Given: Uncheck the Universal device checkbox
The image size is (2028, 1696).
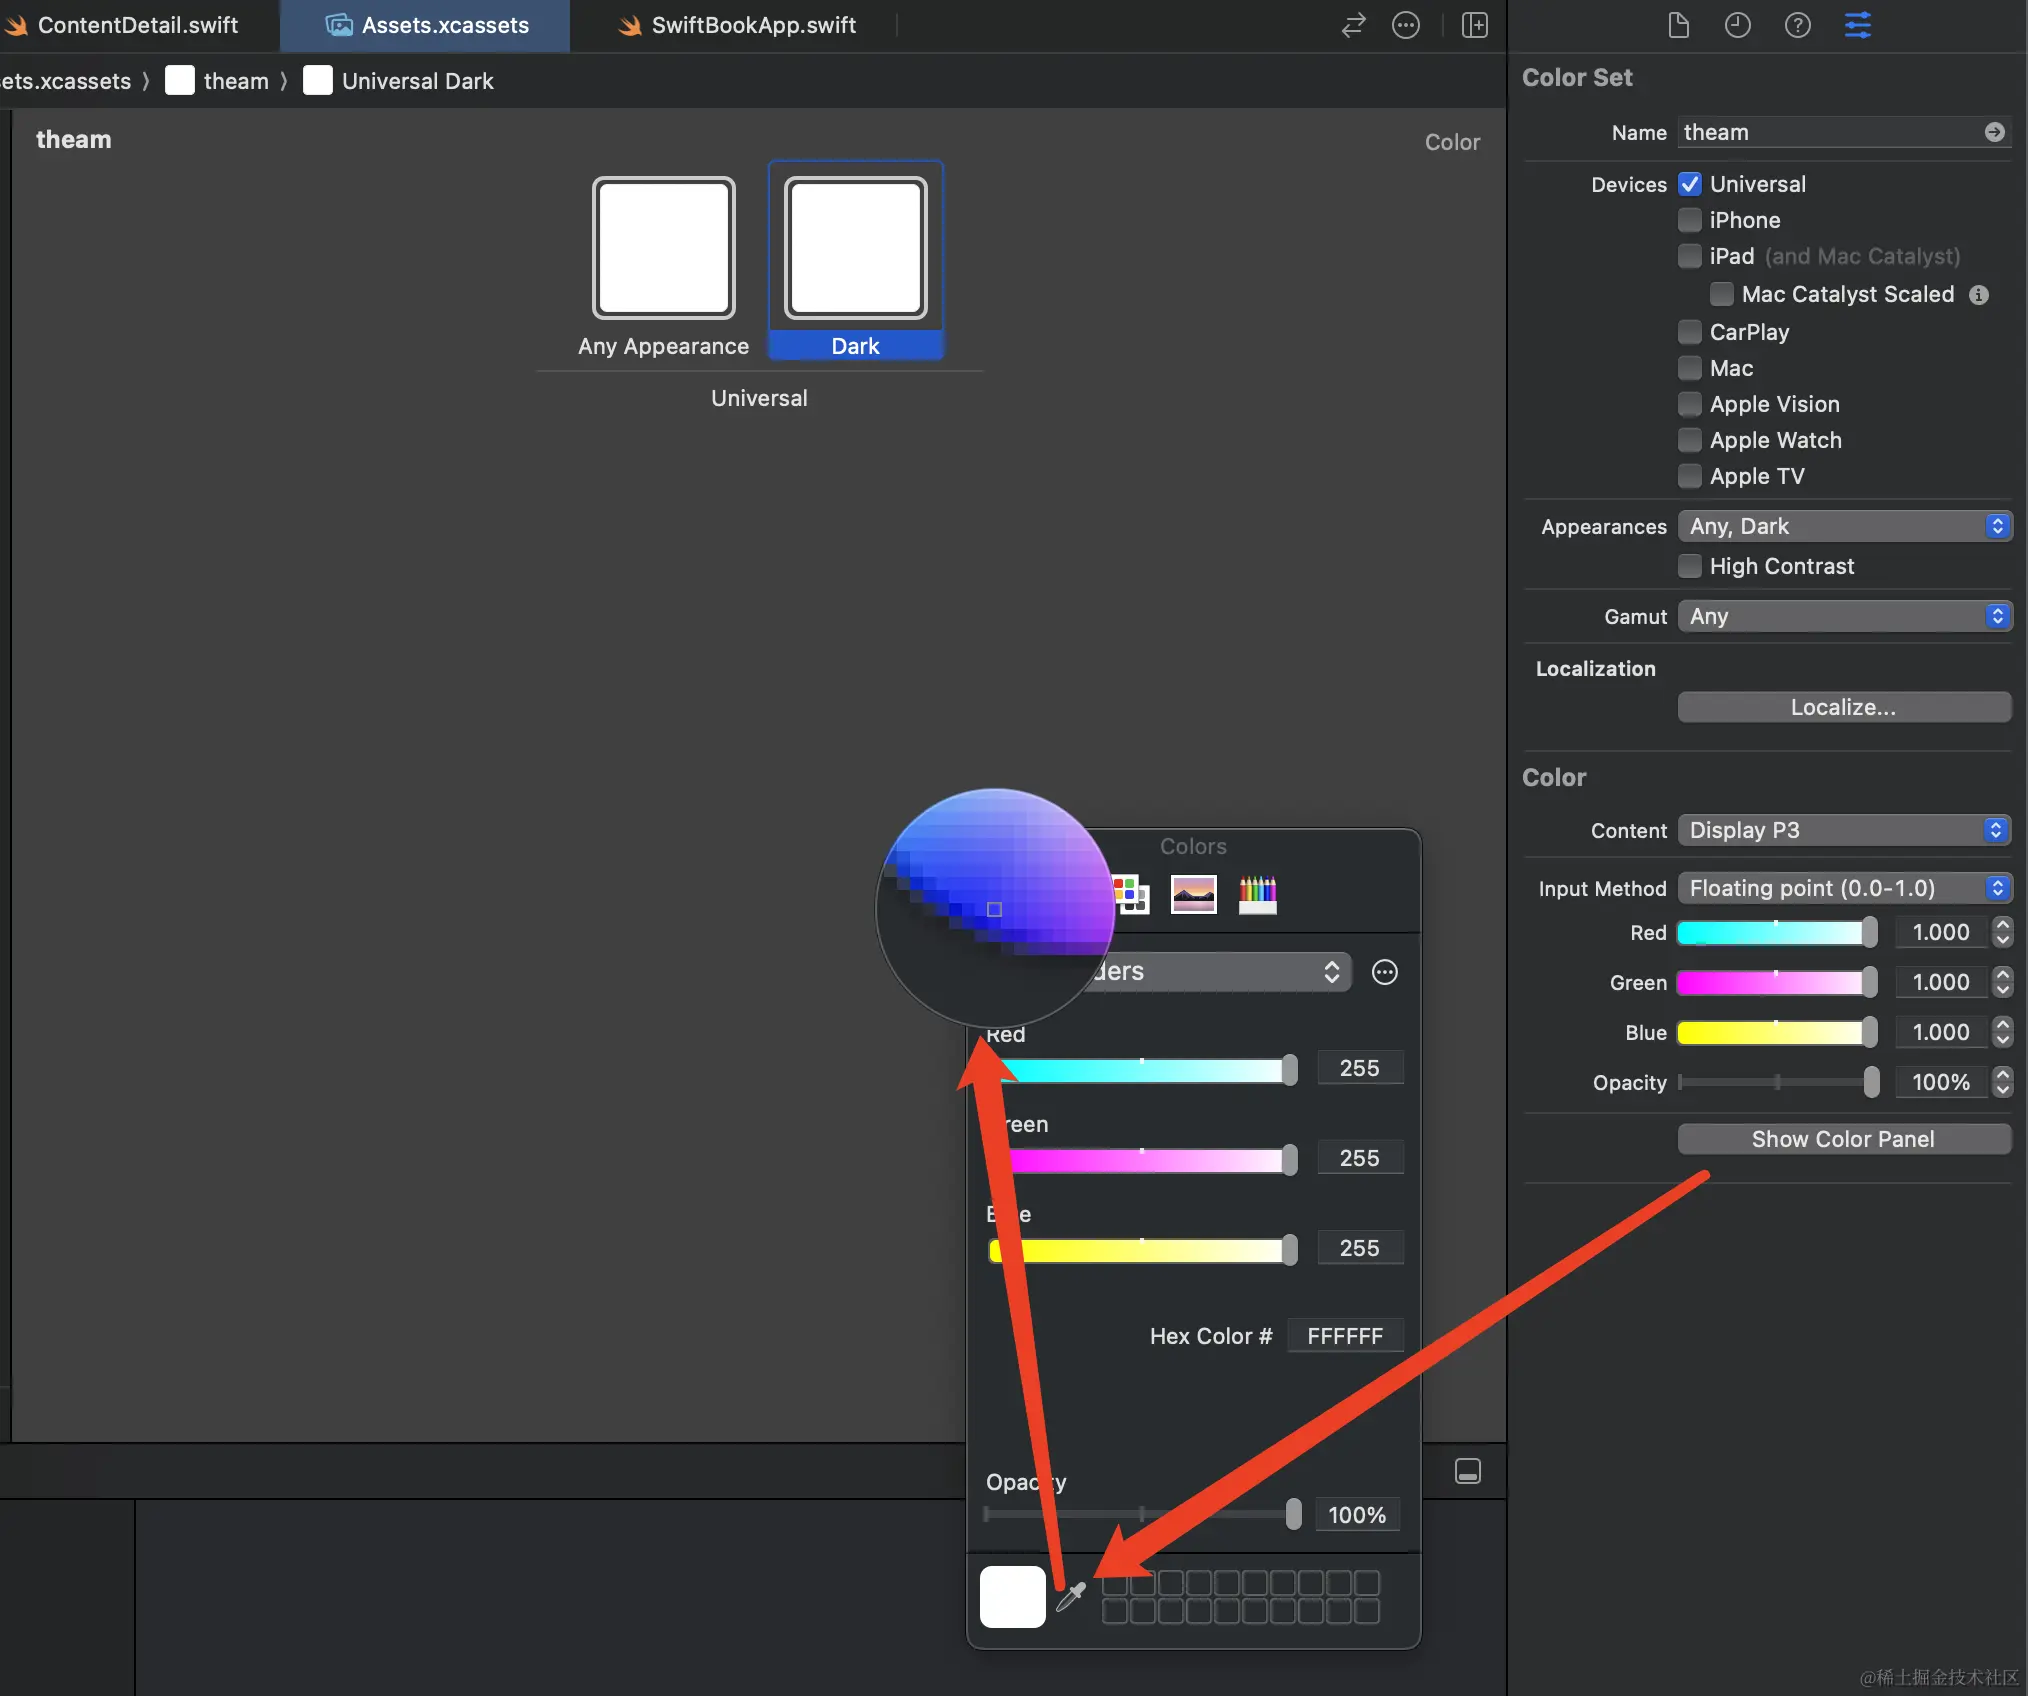Looking at the screenshot, I should click(1690, 184).
